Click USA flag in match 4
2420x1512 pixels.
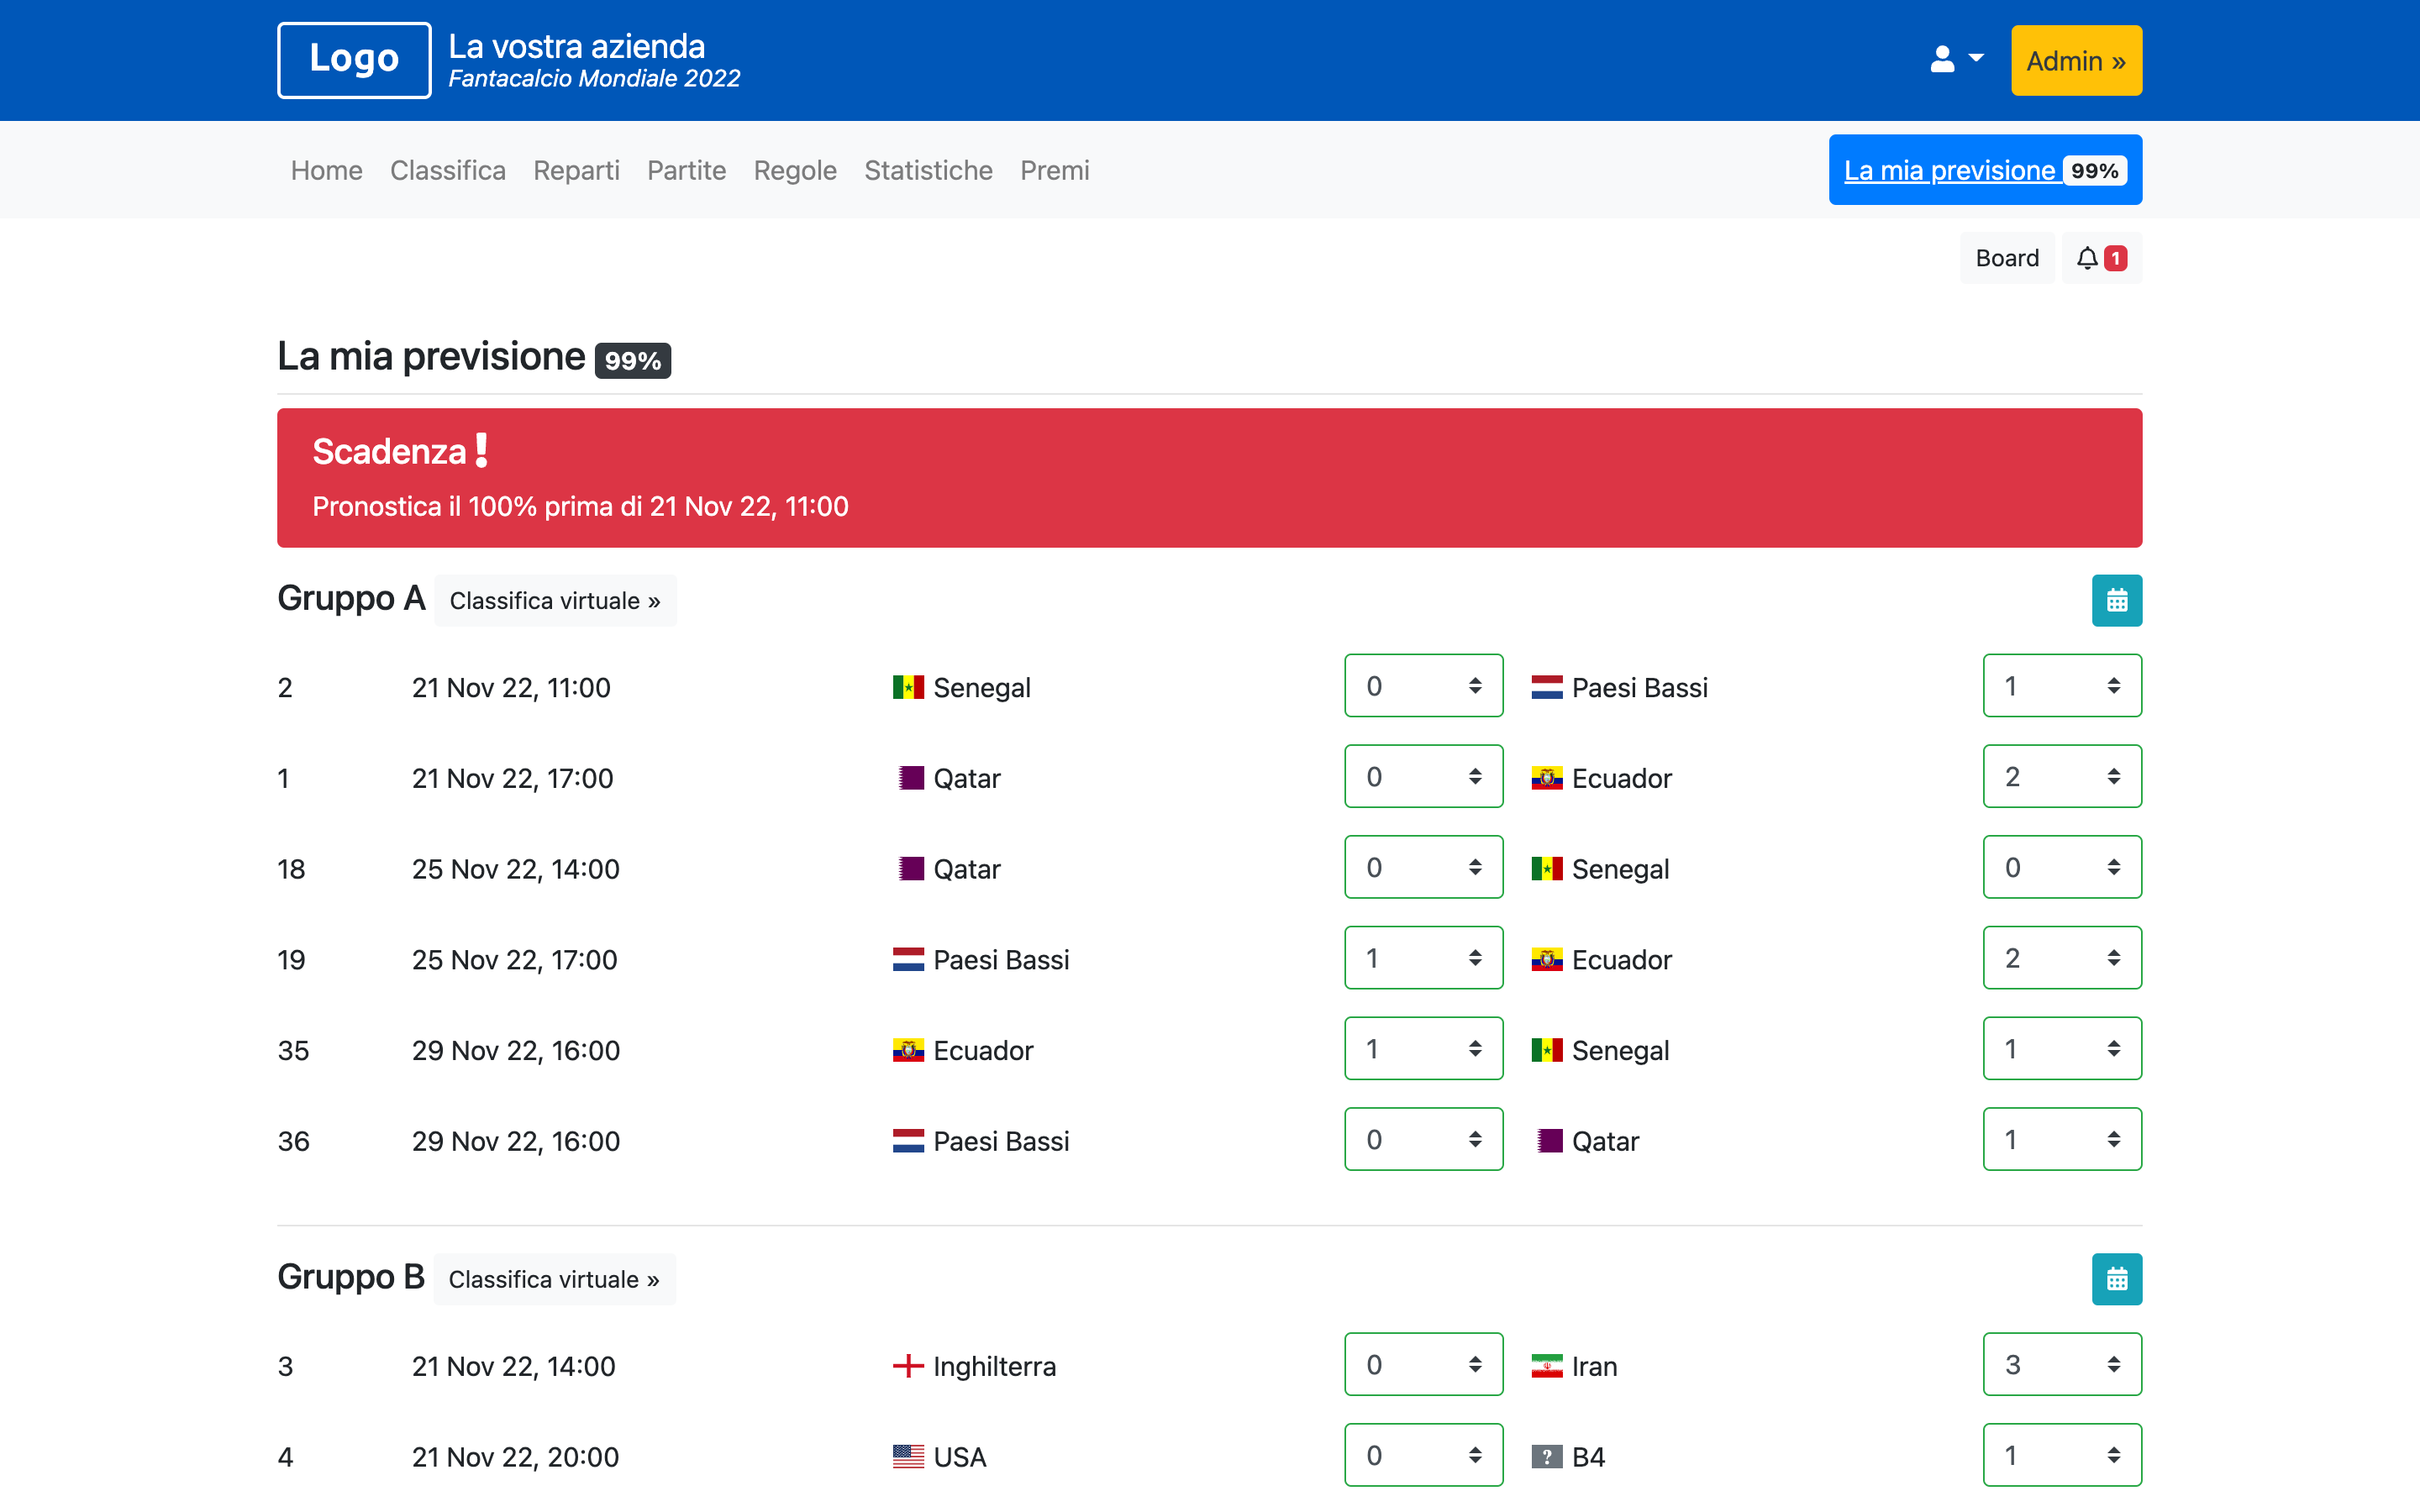tap(908, 1457)
